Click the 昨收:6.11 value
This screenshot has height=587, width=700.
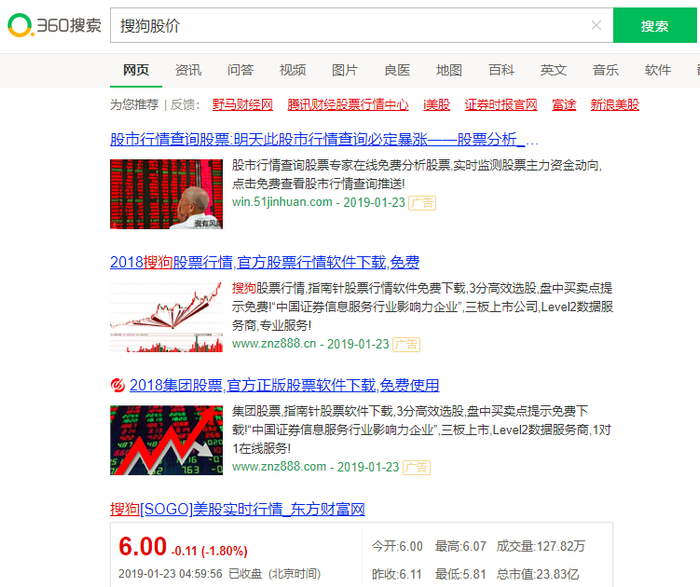[397, 574]
